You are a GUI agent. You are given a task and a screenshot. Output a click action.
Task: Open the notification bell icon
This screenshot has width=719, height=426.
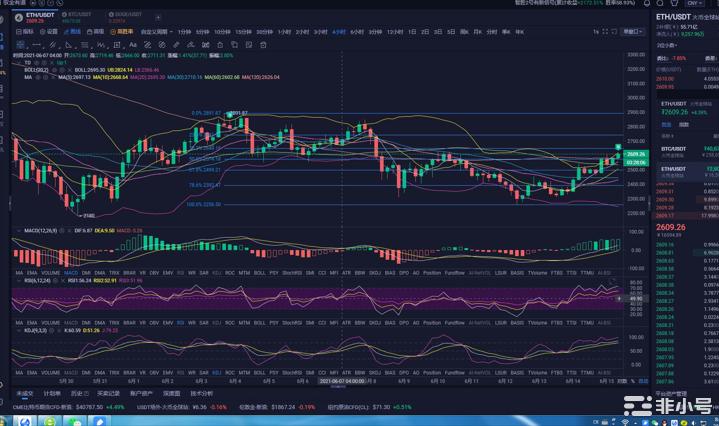tap(647, 3)
